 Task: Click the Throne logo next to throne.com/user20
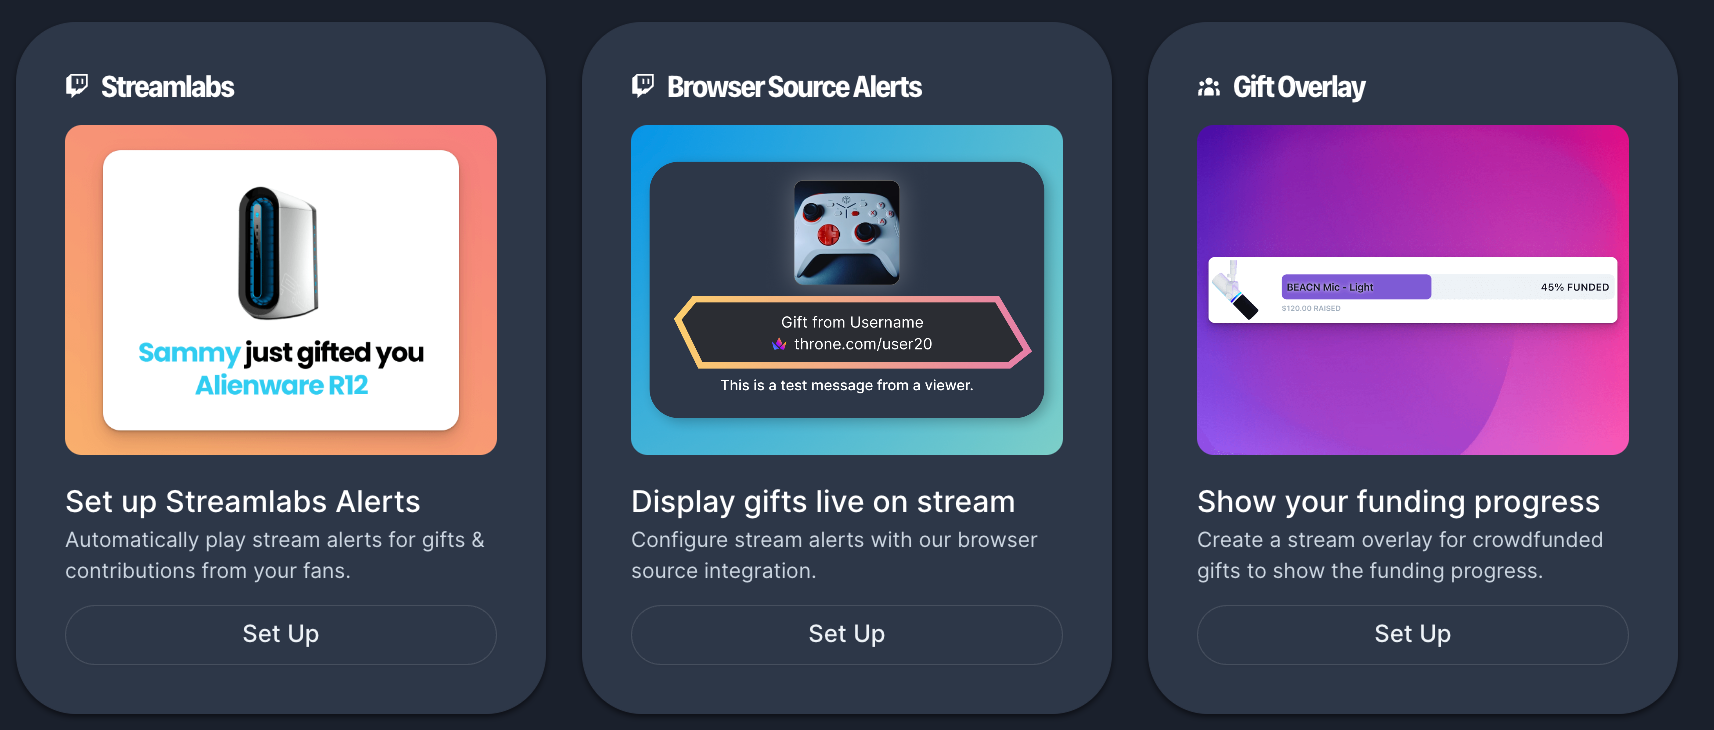click(779, 344)
